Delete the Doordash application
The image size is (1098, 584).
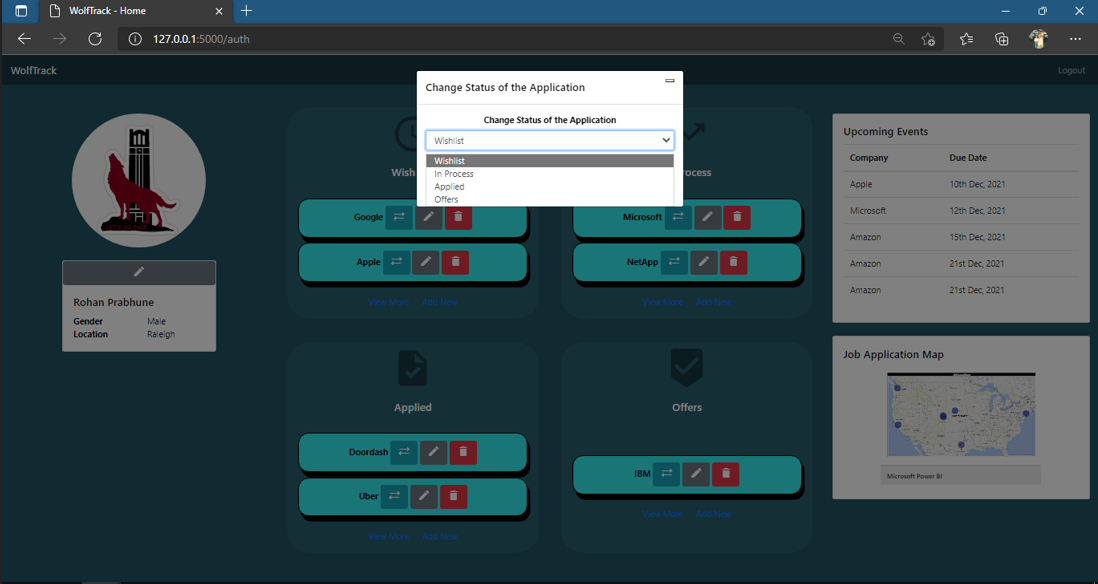[463, 452]
